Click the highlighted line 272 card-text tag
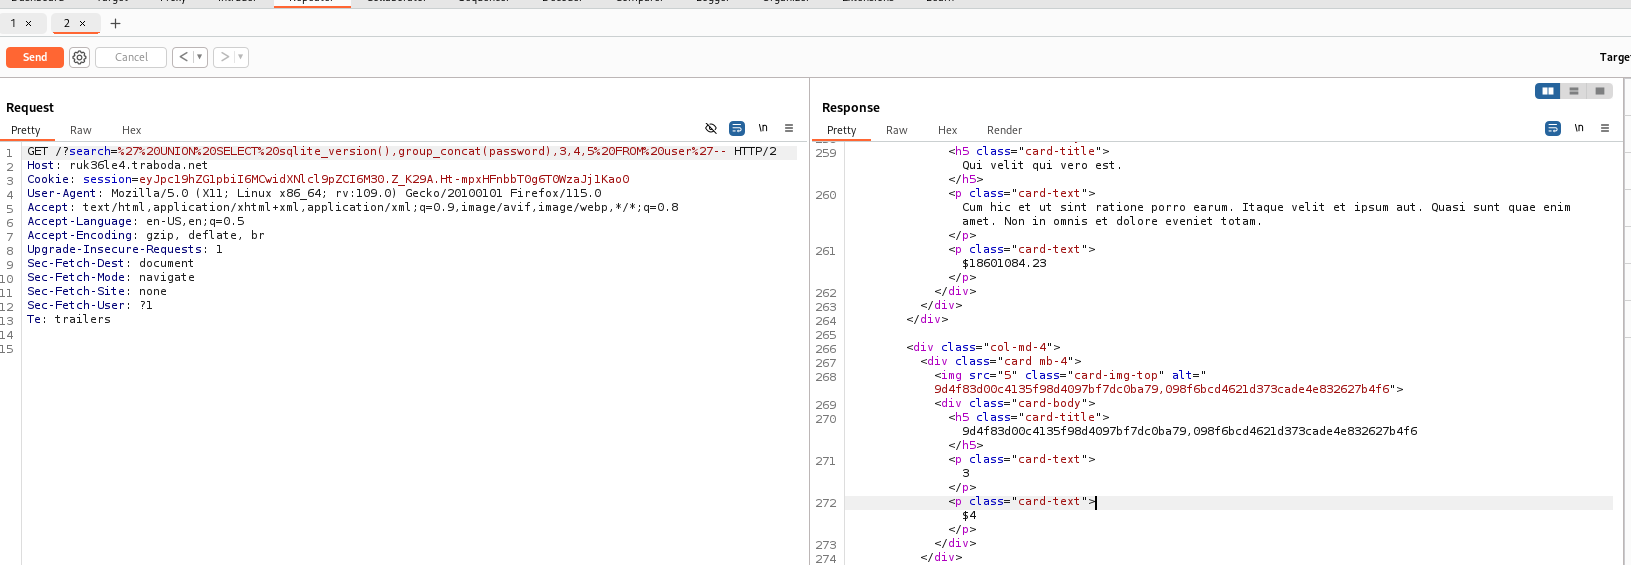This screenshot has height=565, width=1631. pyautogui.click(x=1022, y=501)
